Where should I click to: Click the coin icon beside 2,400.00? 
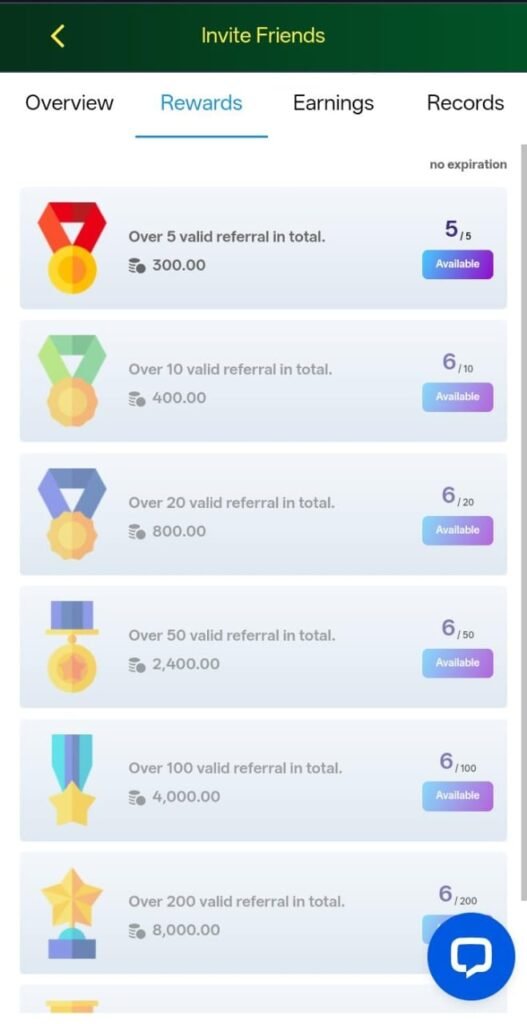point(137,664)
